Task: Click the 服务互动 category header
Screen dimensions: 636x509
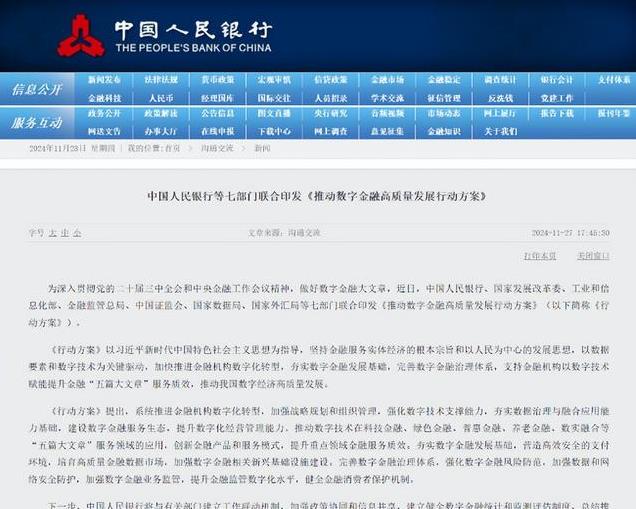Action: click(x=37, y=122)
